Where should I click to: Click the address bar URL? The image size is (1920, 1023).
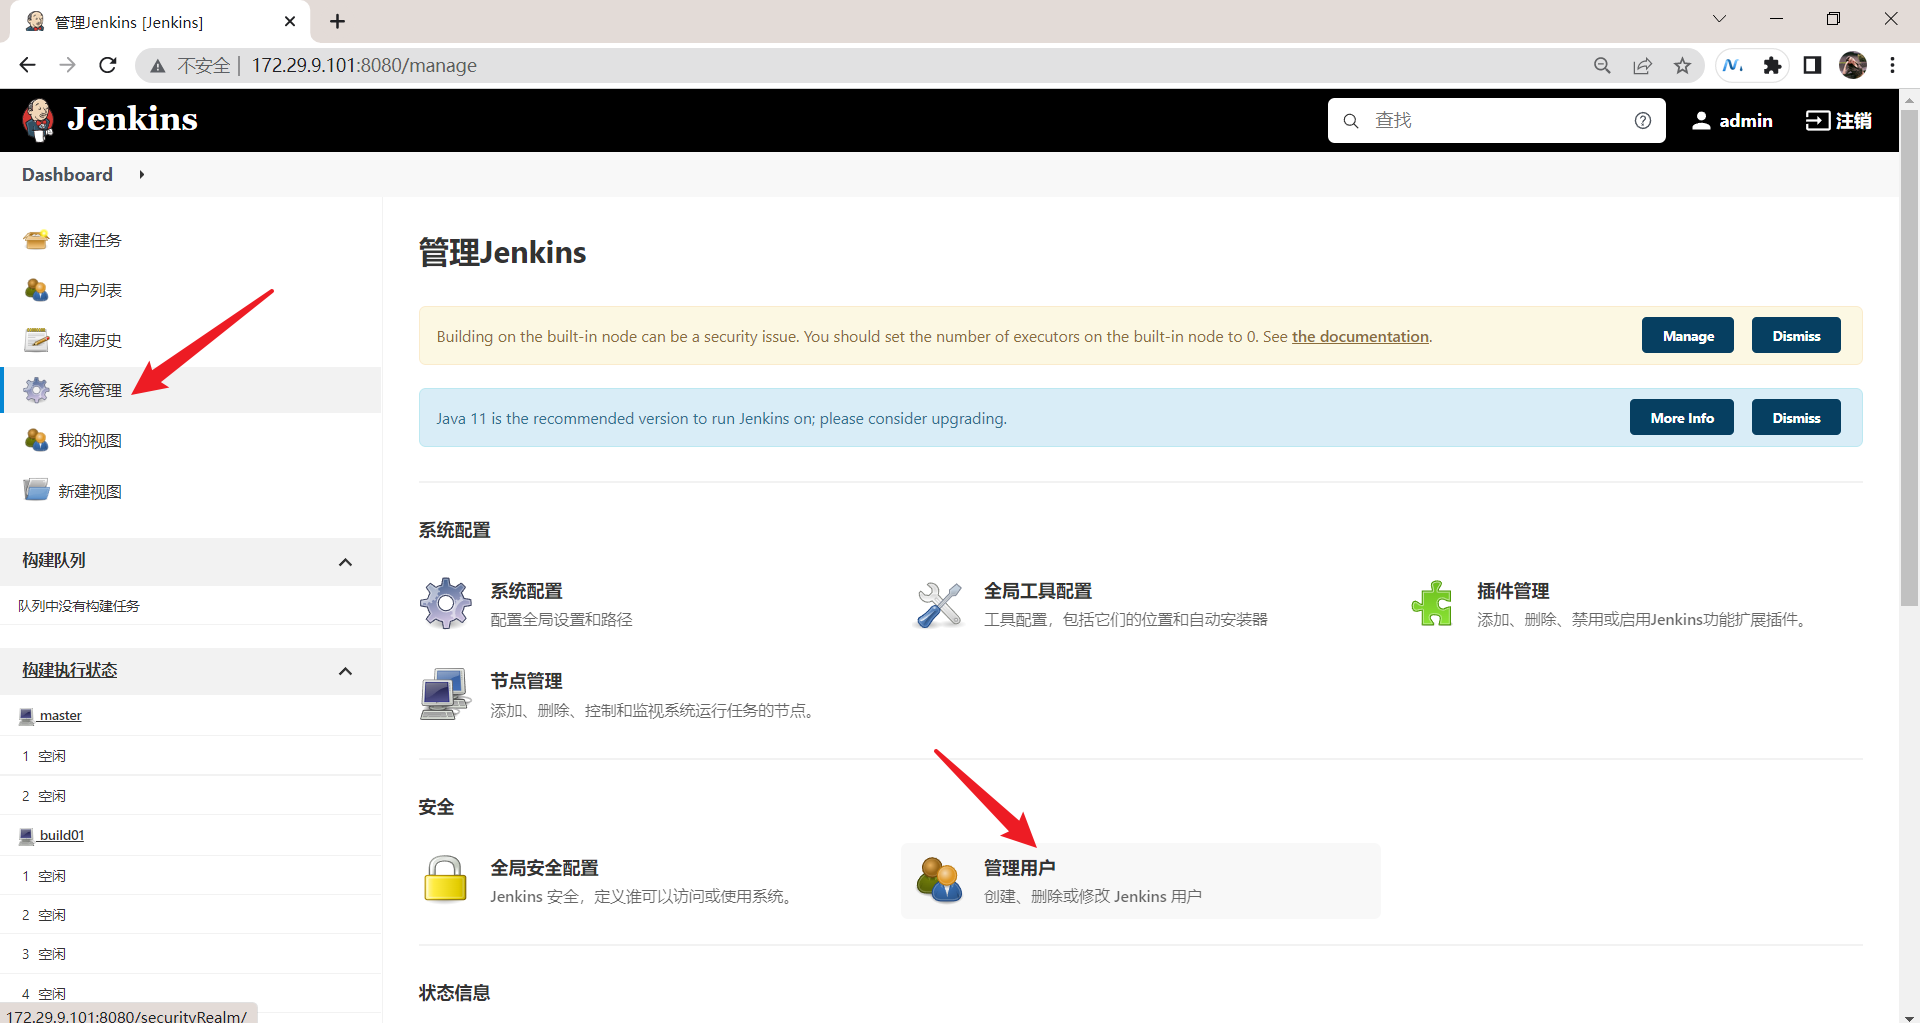364,65
